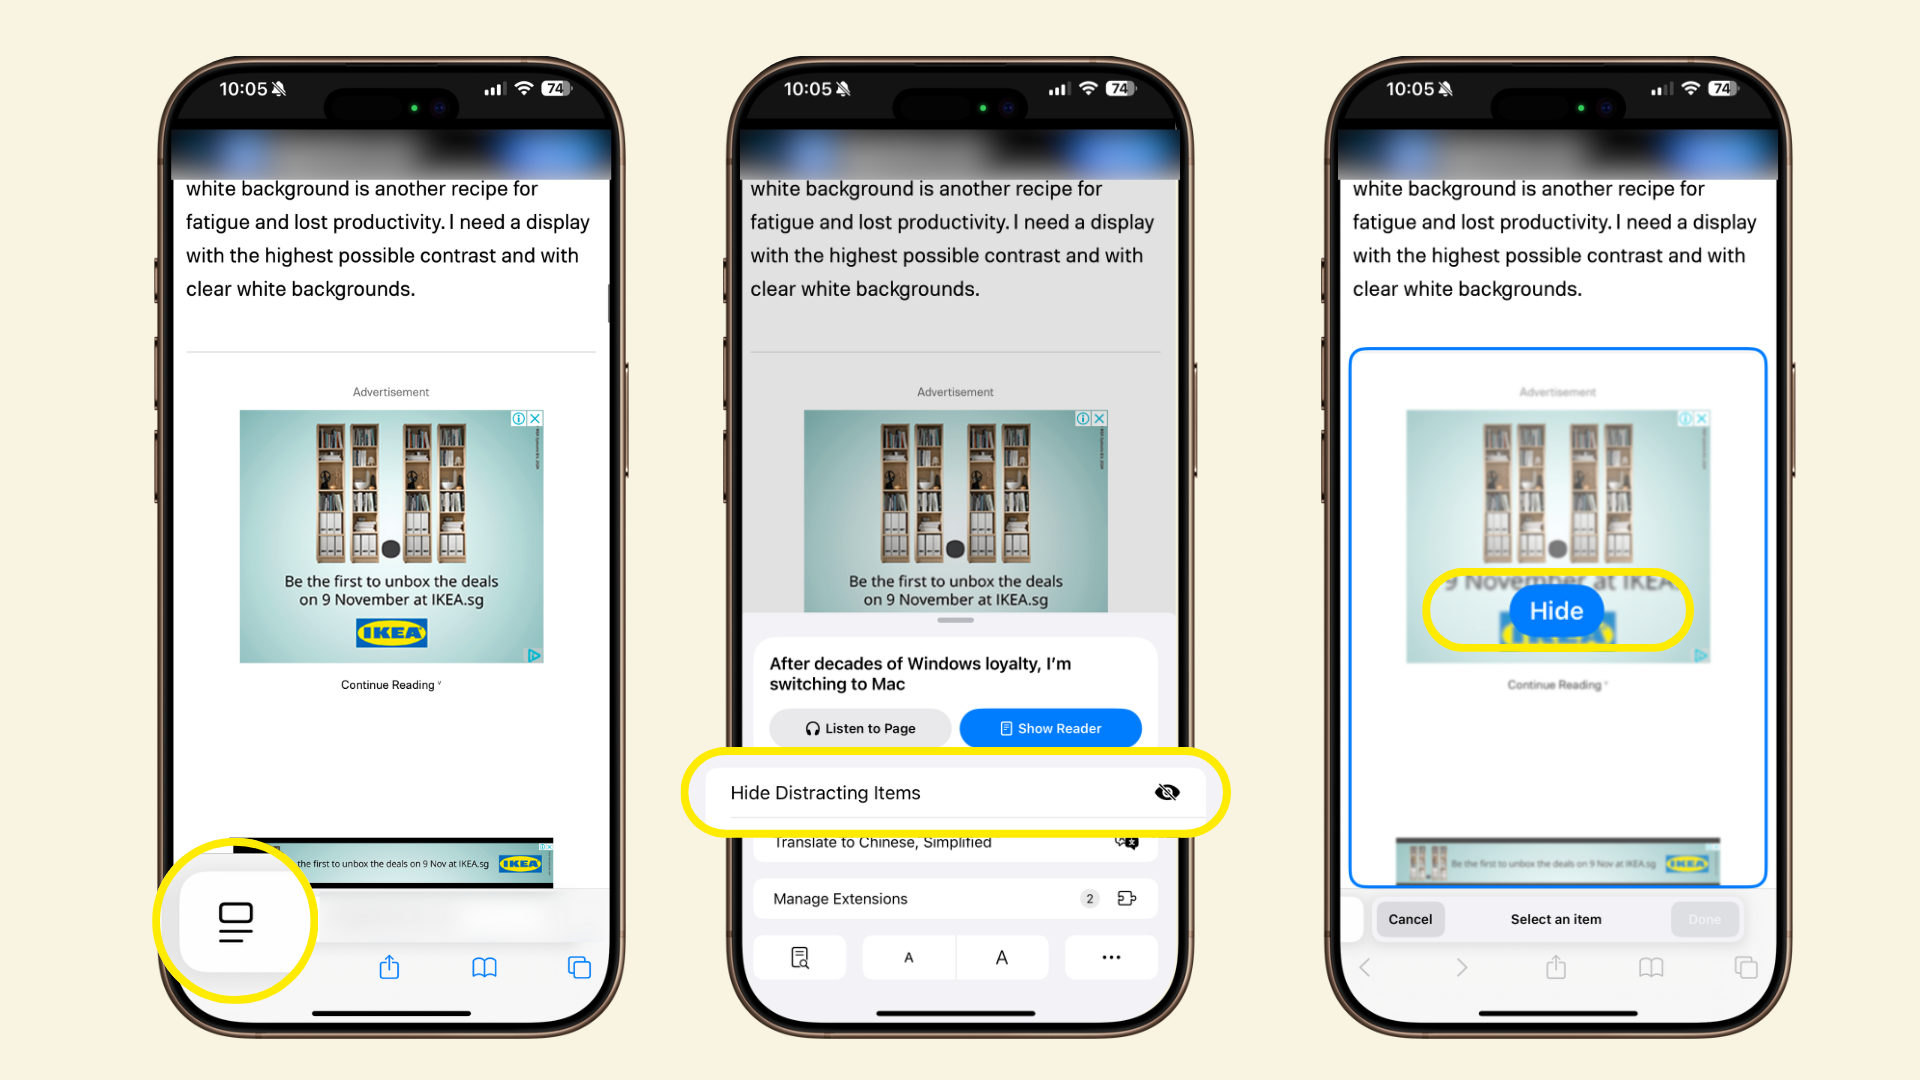
Task: Tap the Tabs icon in toolbar
Action: click(x=575, y=968)
